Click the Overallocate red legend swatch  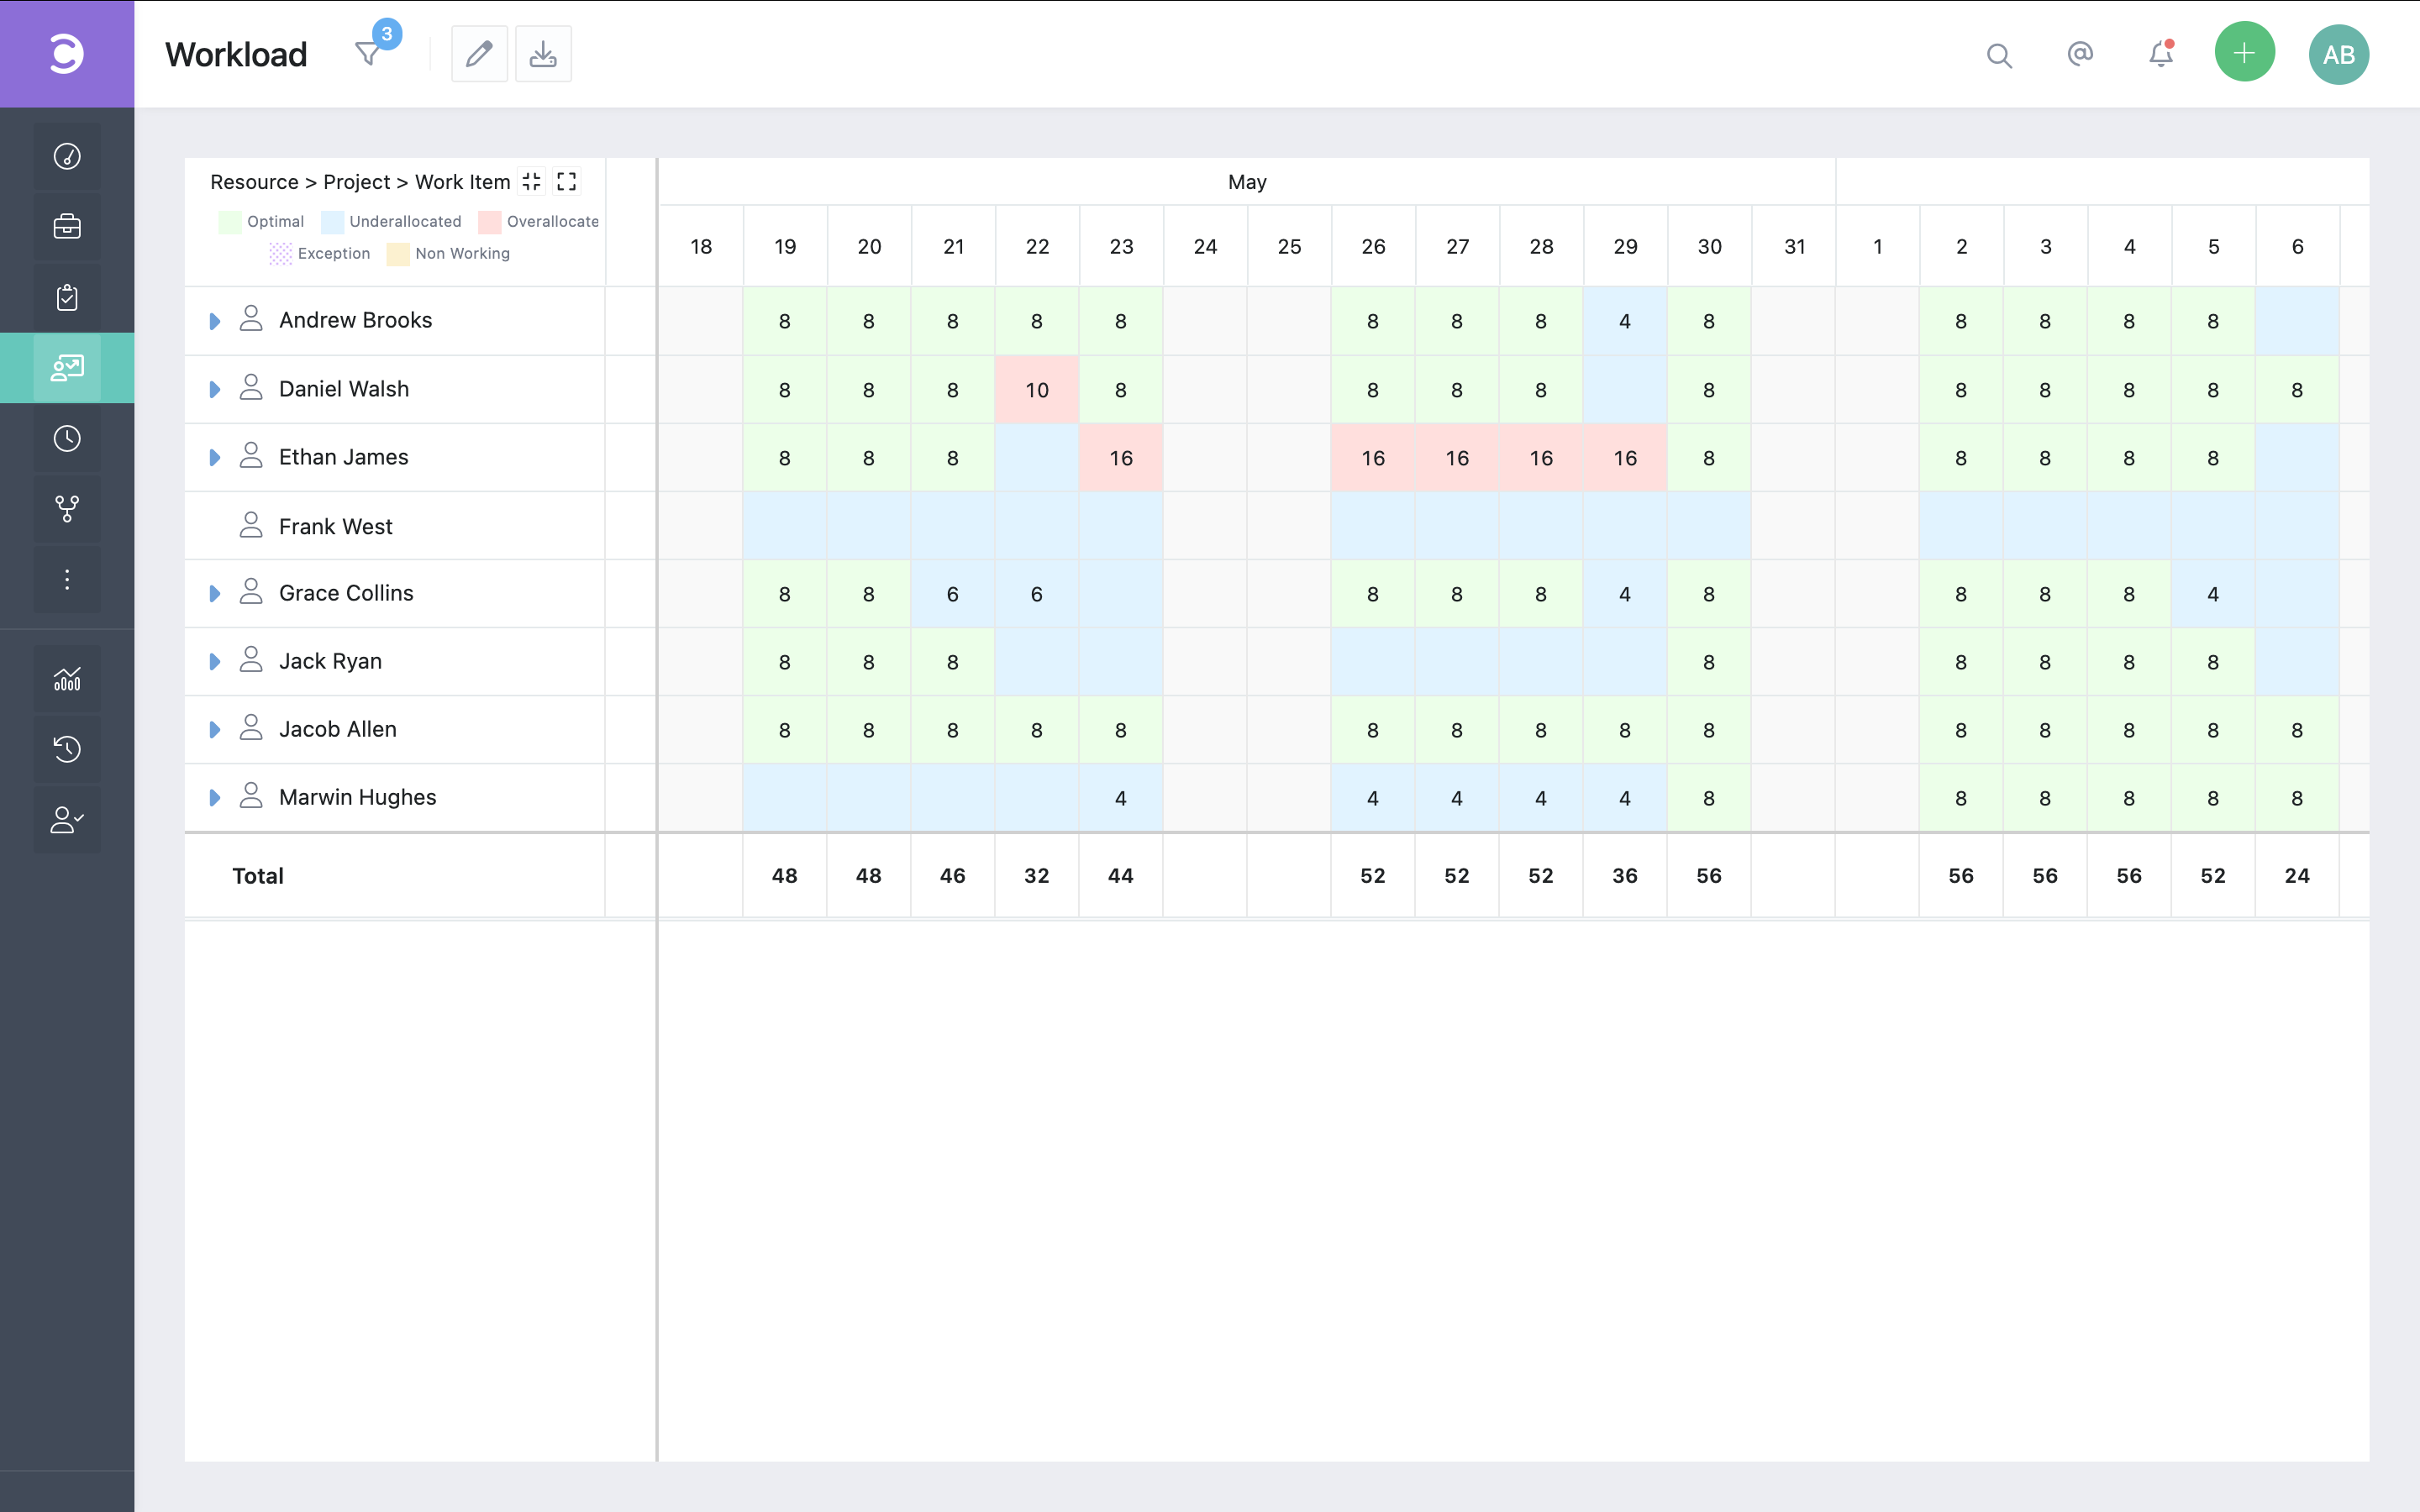tap(490, 222)
